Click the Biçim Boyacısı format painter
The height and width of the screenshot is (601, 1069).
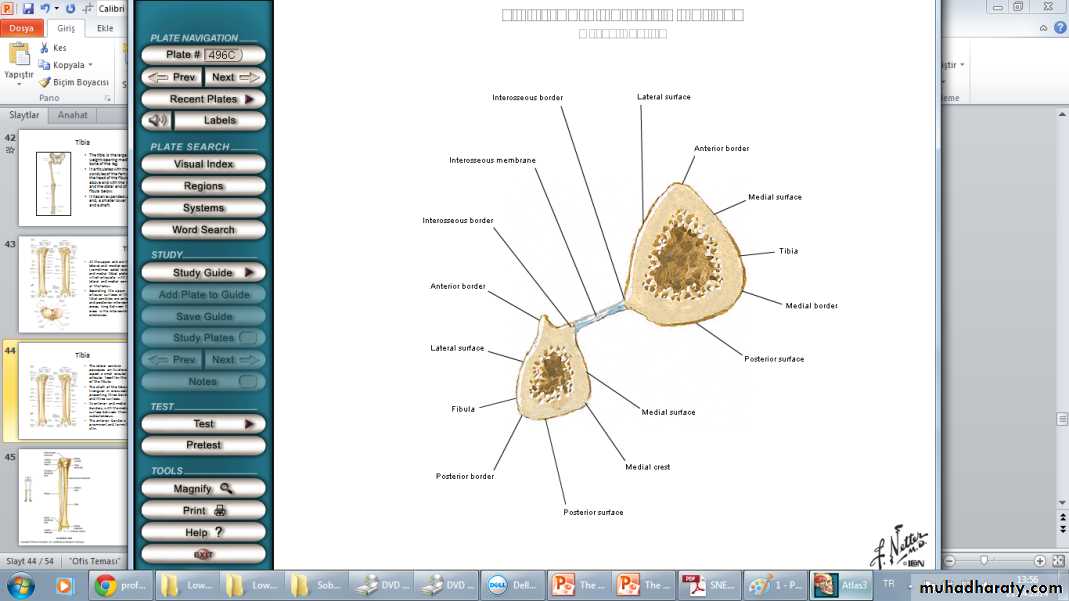tap(73, 82)
